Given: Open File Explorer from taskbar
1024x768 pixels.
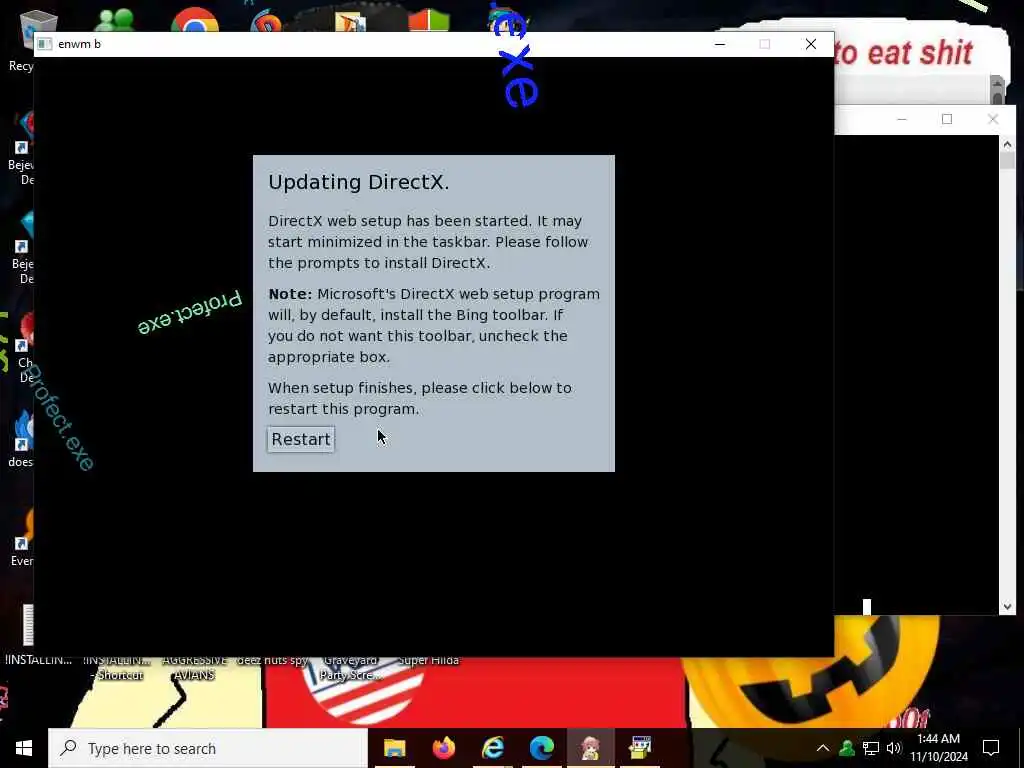Looking at the screenshot, I should (x=394, y=748).
